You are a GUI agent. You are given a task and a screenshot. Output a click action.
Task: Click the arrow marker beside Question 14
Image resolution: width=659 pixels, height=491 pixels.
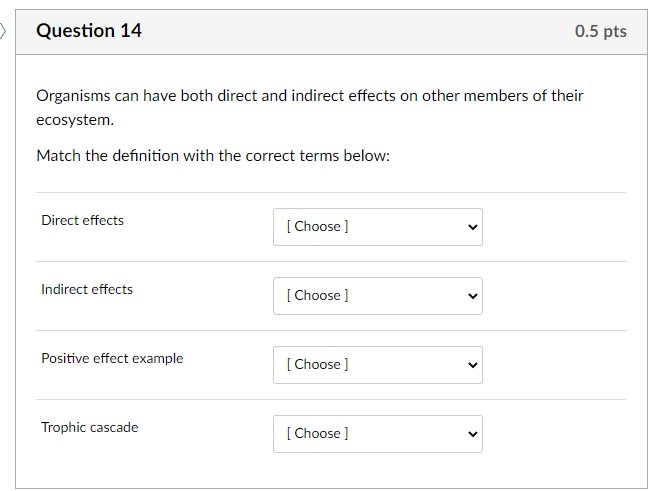click(3, 31)
